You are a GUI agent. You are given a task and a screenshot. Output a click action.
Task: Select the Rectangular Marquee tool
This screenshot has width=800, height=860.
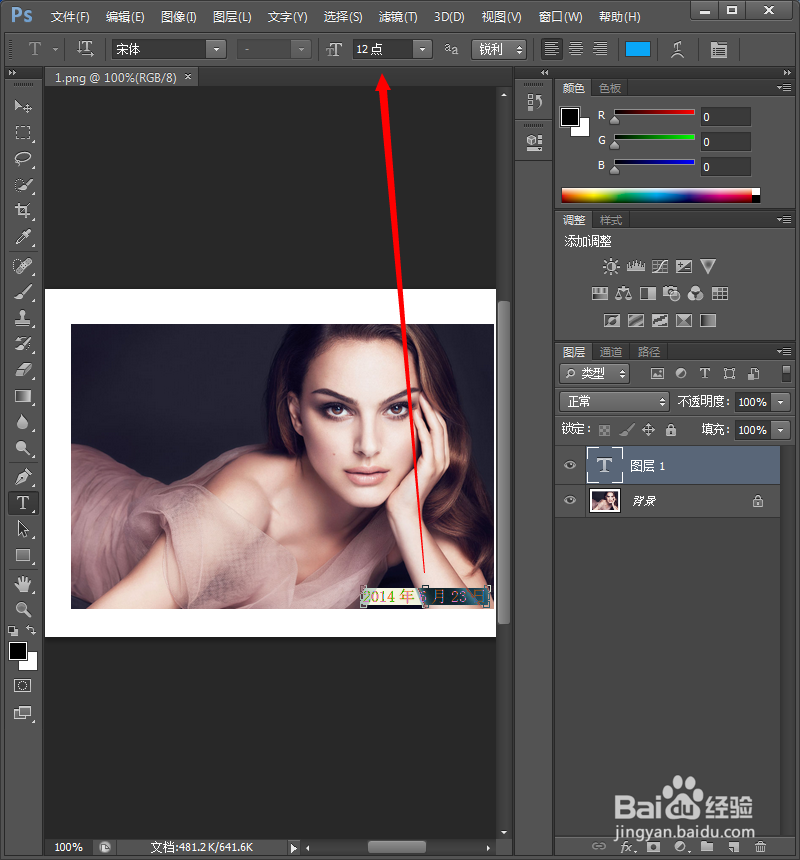point(22,132)
